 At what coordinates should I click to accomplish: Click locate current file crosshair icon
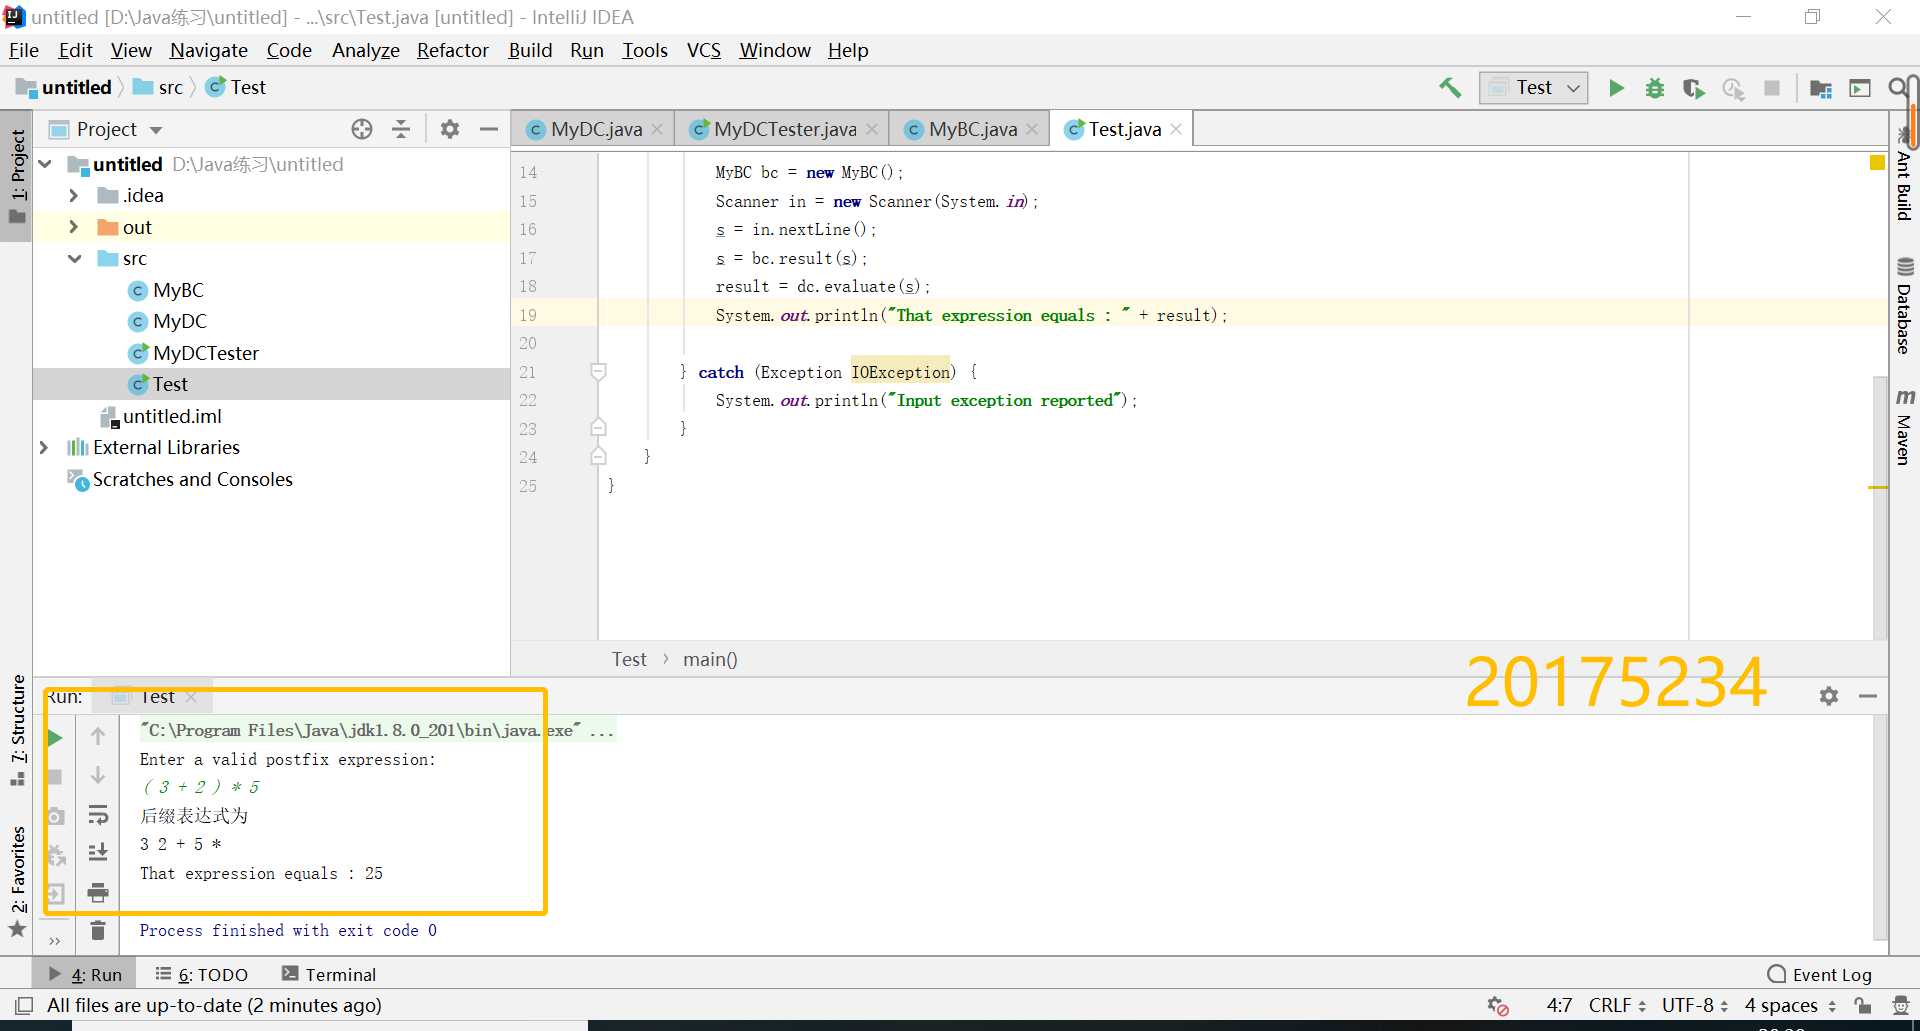362,129
